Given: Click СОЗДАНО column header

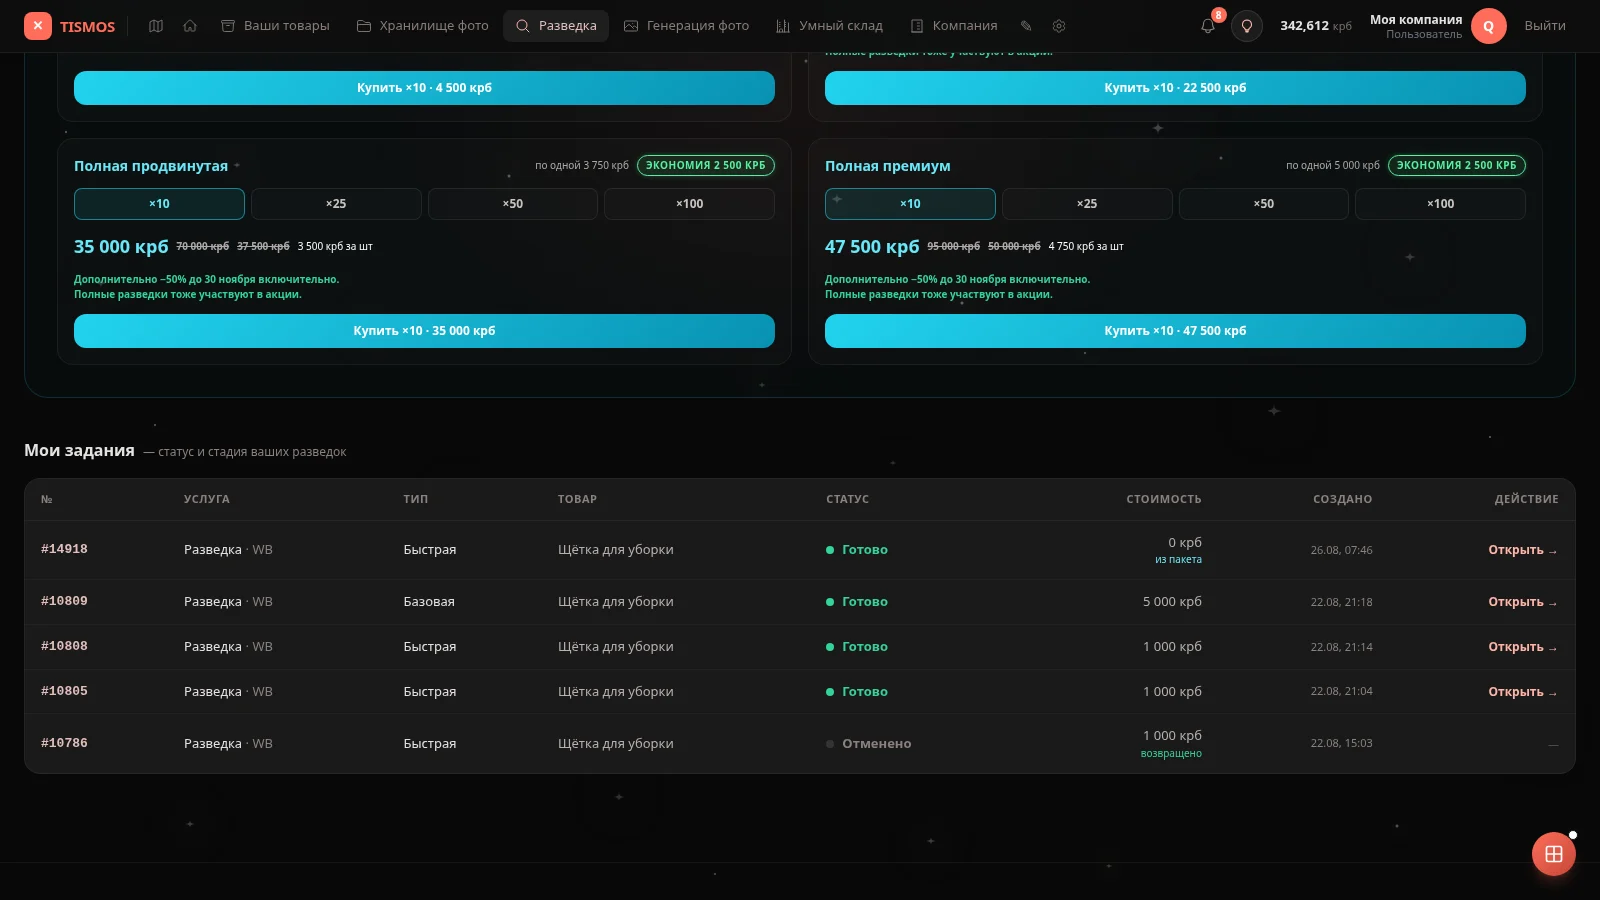Looking at the screenshot, I should pos(1342,499).
